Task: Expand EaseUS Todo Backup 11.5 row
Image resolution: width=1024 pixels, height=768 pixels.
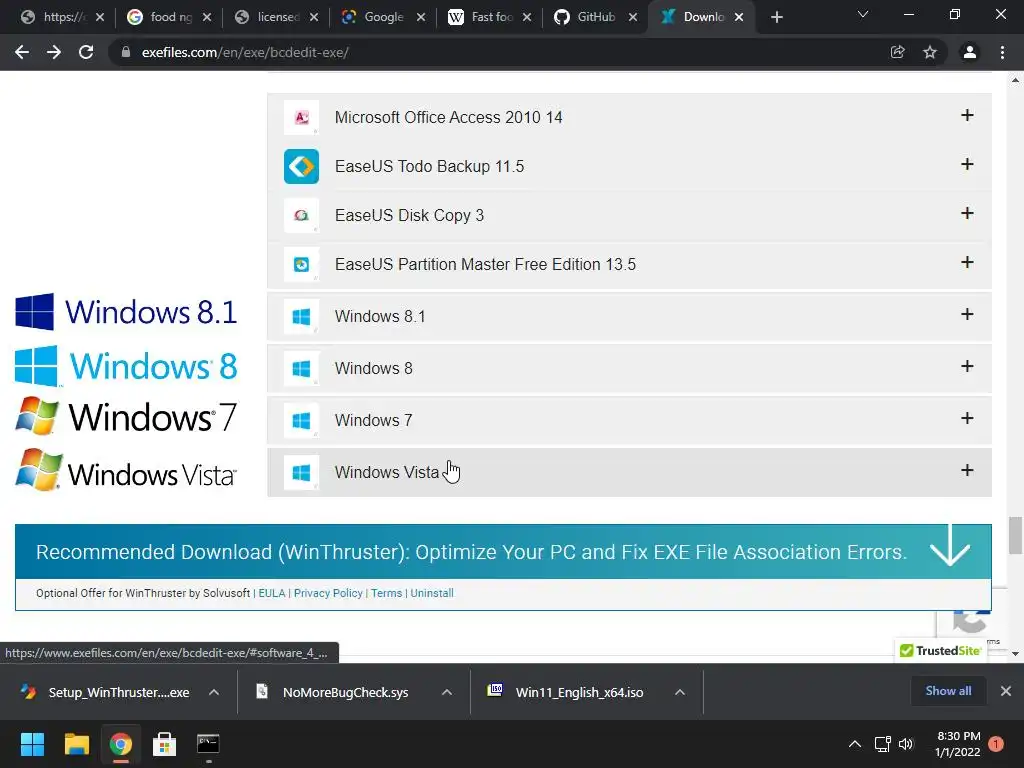Action: (967, 165)
